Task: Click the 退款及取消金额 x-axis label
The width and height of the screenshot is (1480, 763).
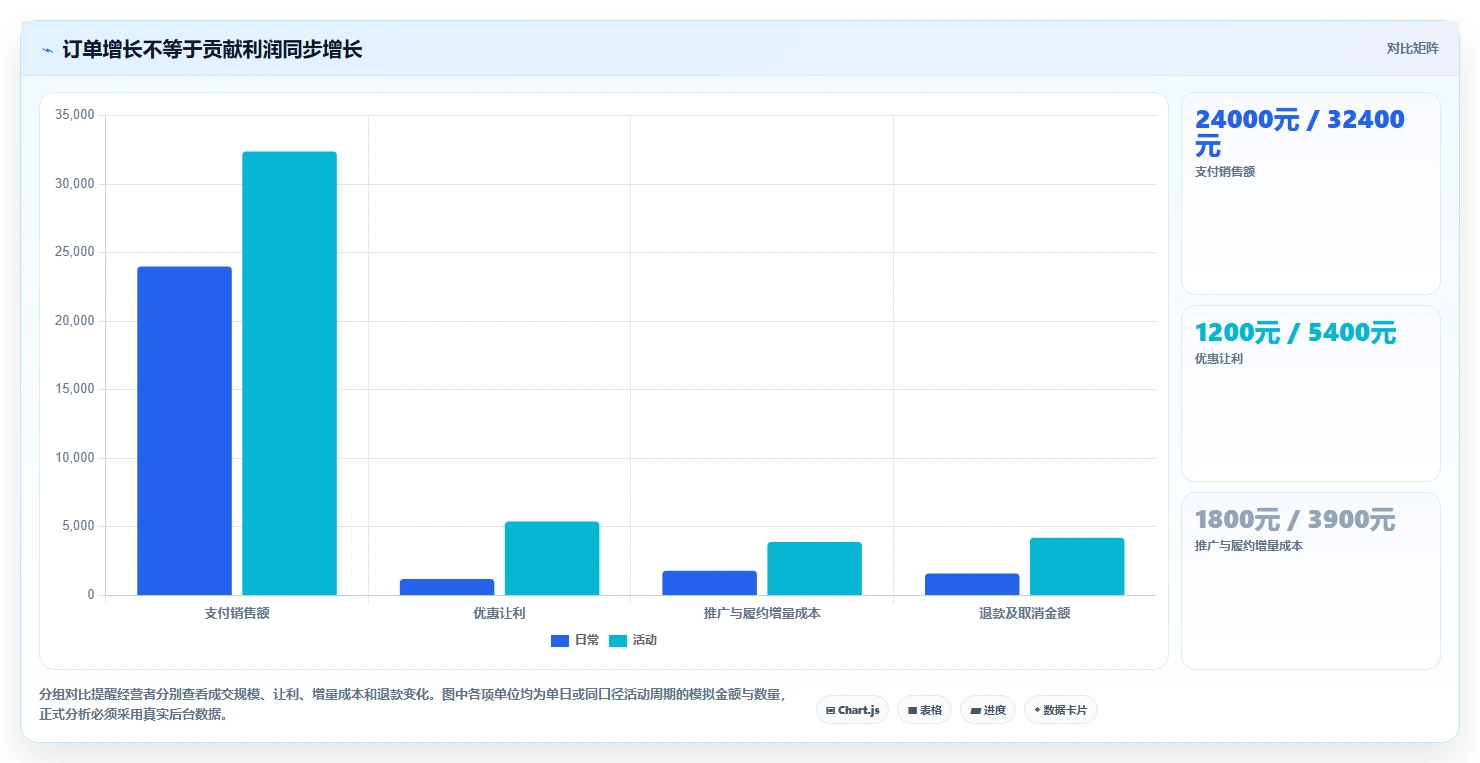Action: point(1024,613)
